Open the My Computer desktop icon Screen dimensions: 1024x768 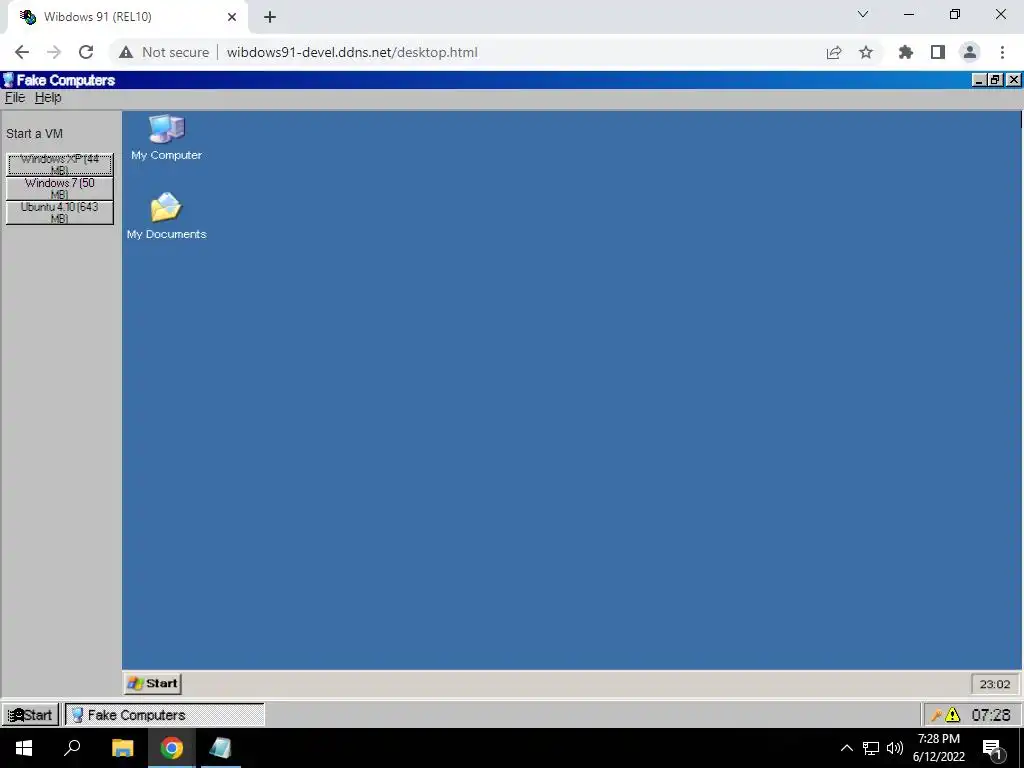(167, 137)
